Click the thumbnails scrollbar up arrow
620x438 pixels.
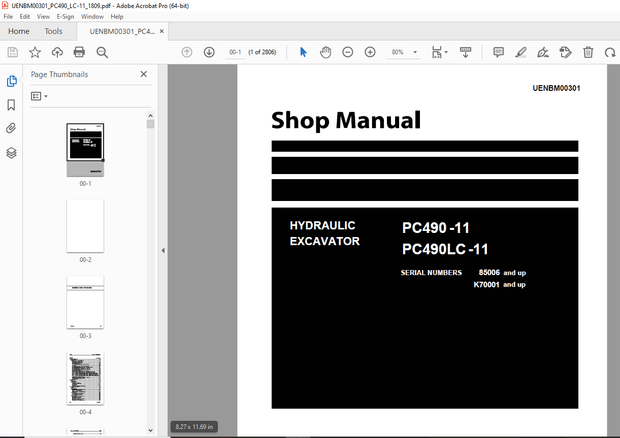click(150, 115)
